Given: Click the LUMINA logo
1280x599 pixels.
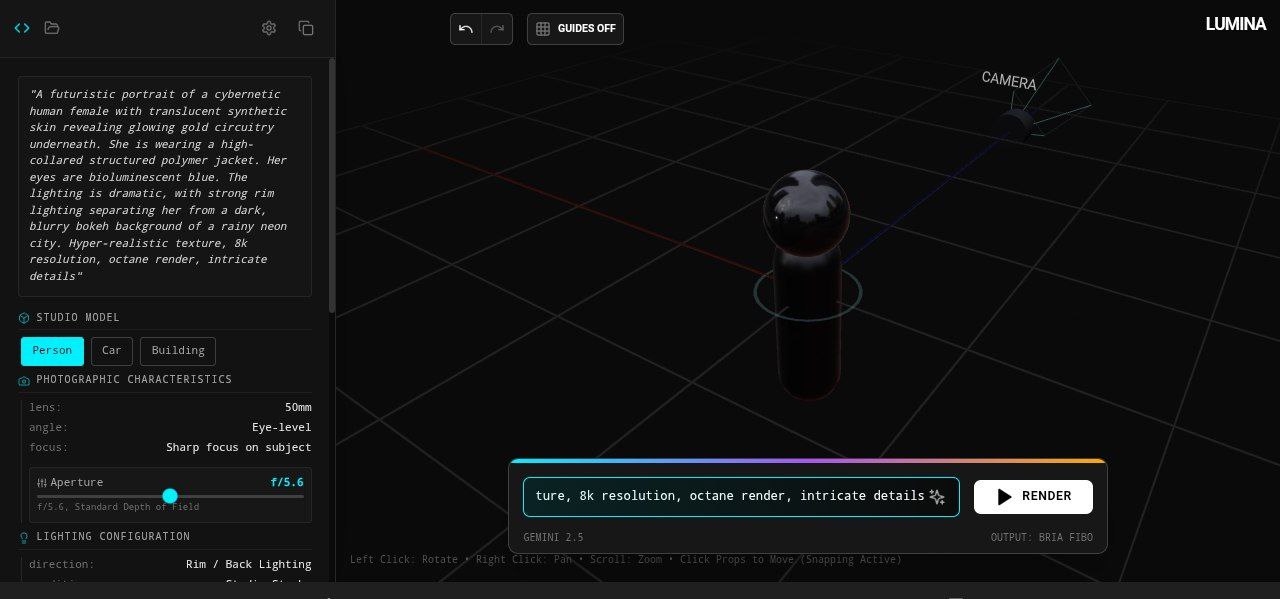Looking at the screenshot, I should coord(1236,24).
